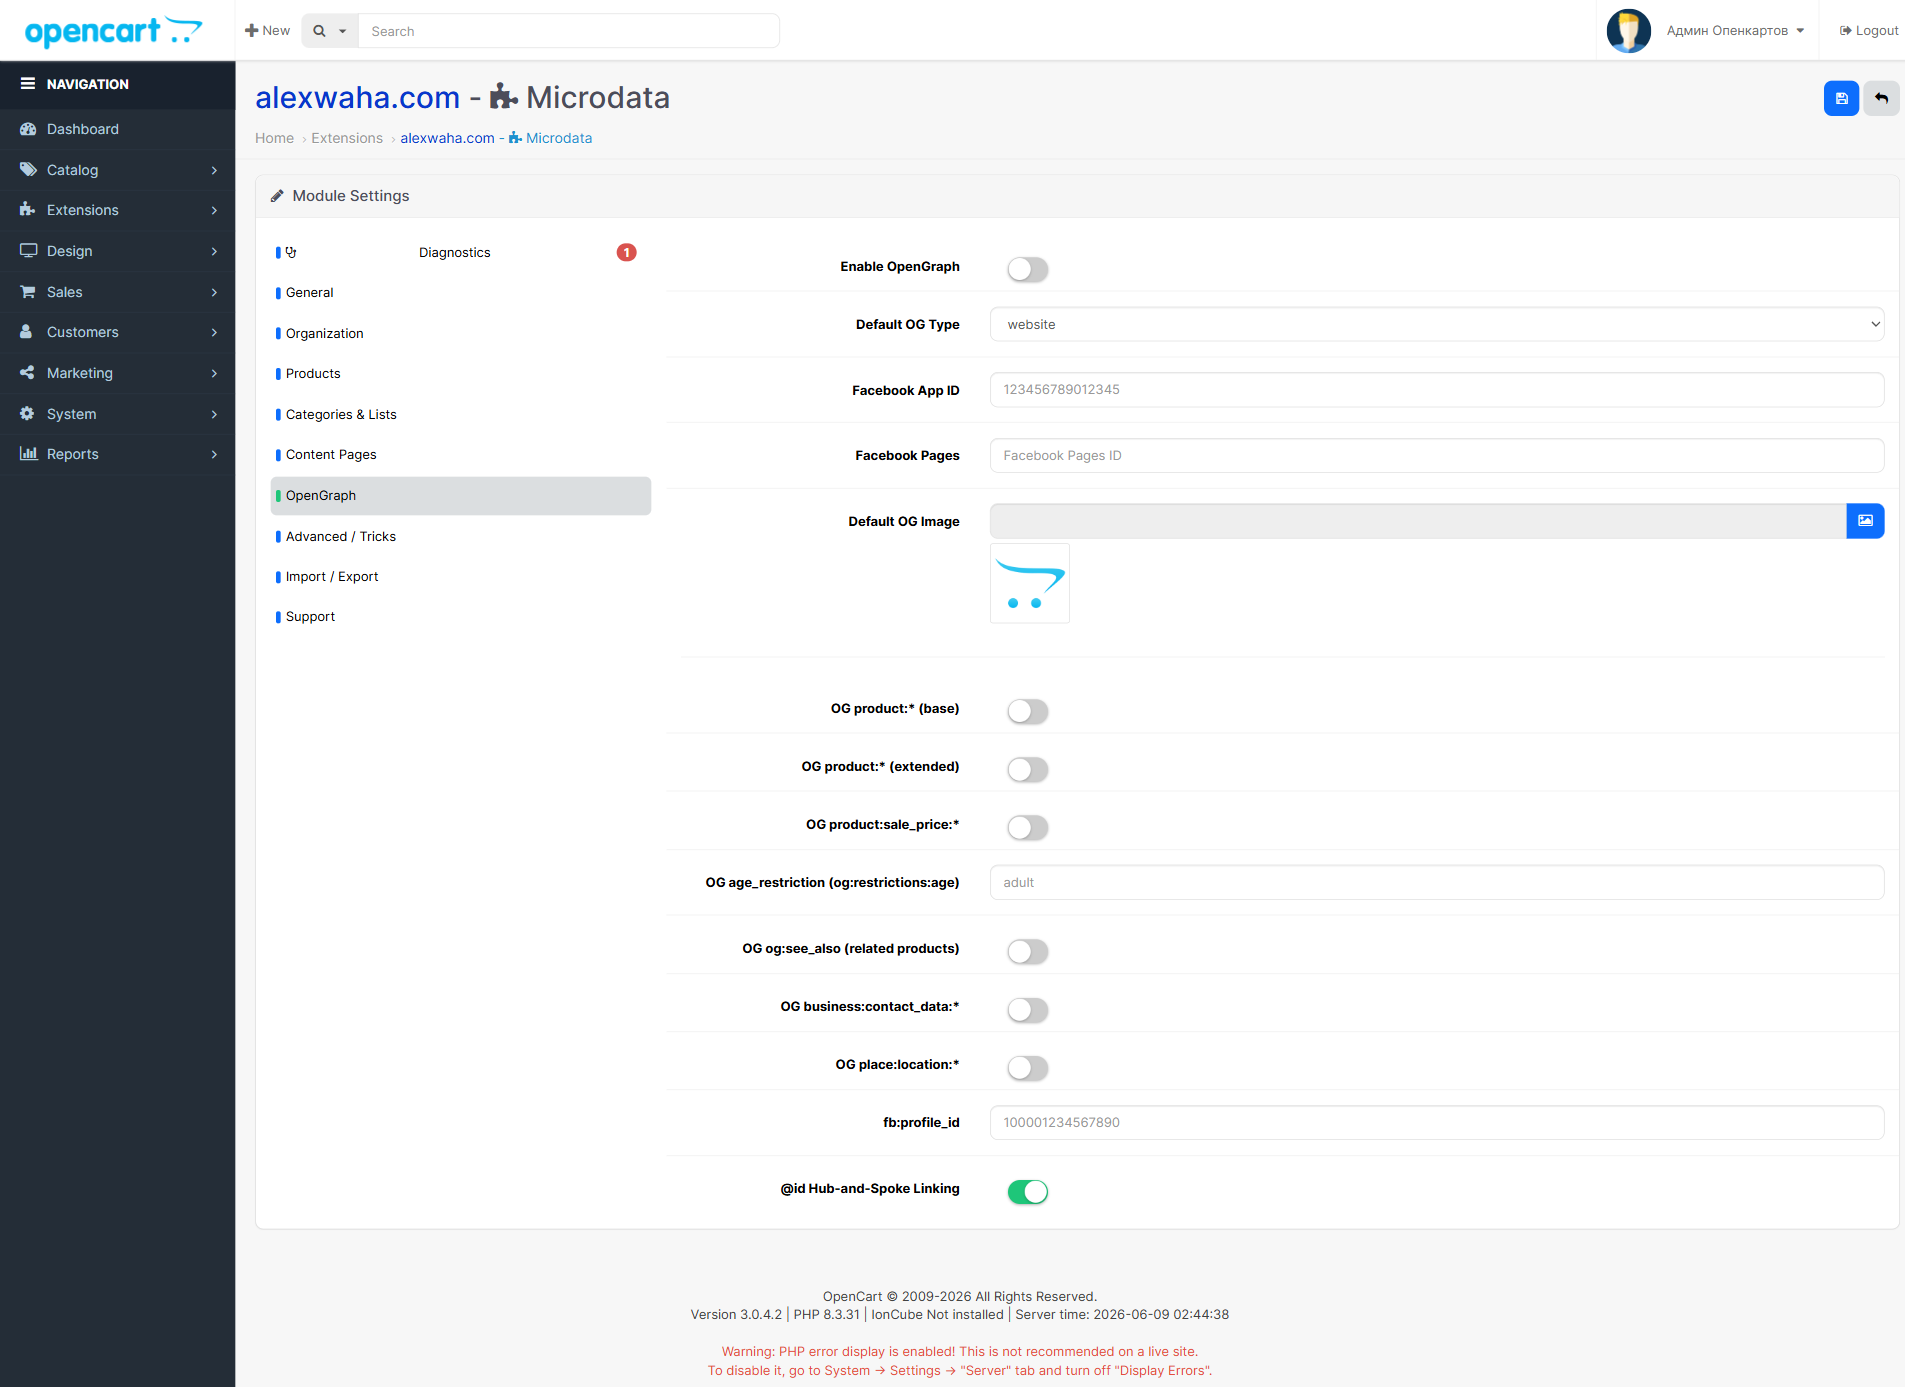Click the red Diagnostics badge showing 1
The width and height of the screenshot is (1905, 1387).
click(626, 252)
